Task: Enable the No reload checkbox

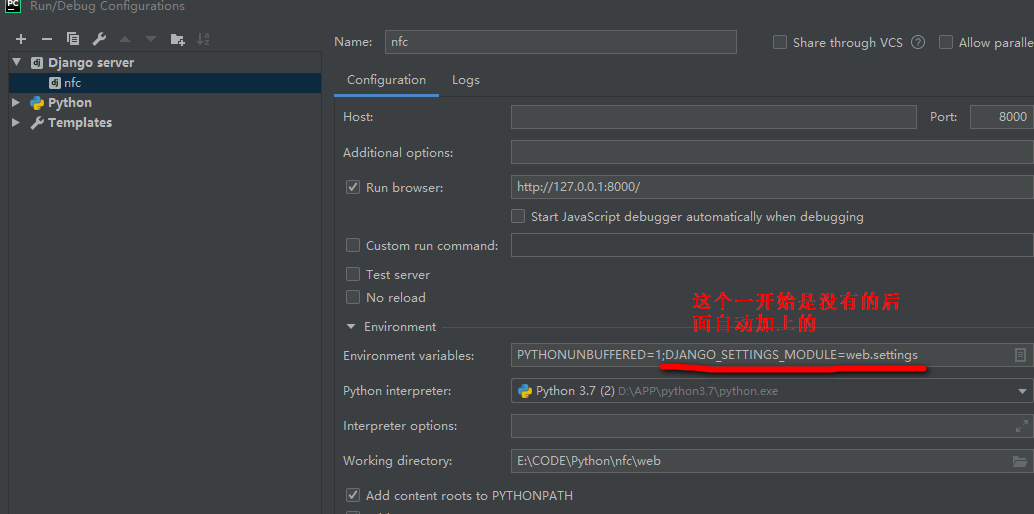Action: (x=353, y=298)
